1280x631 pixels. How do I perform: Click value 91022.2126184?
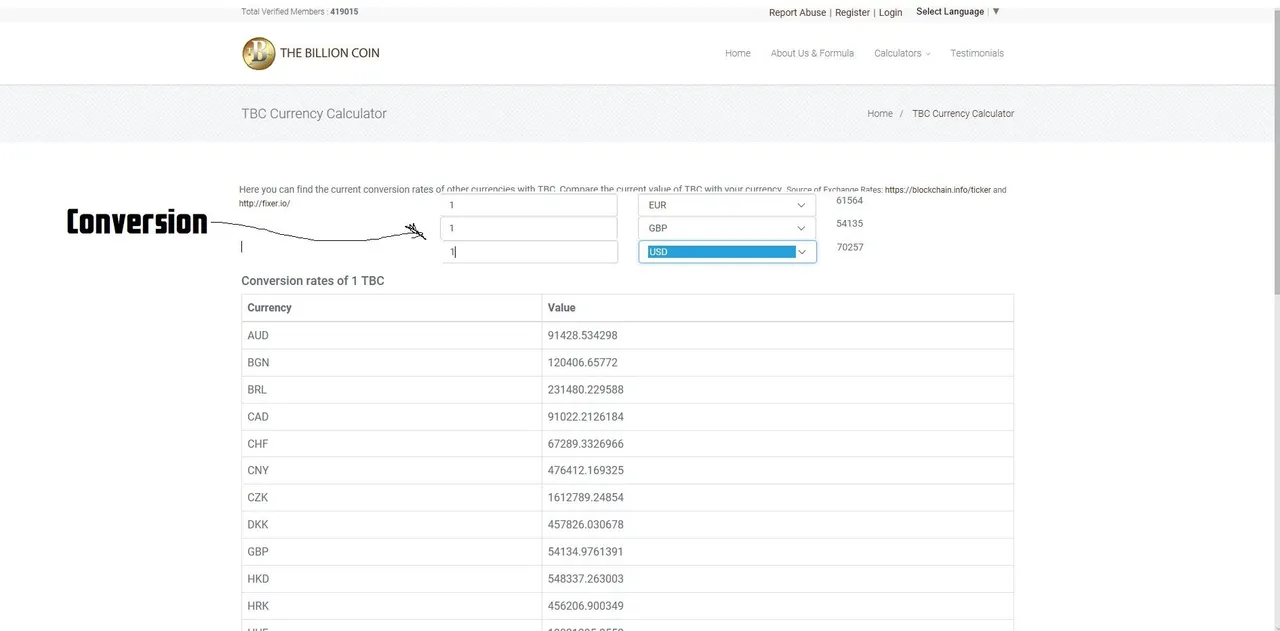coord(586,417)
